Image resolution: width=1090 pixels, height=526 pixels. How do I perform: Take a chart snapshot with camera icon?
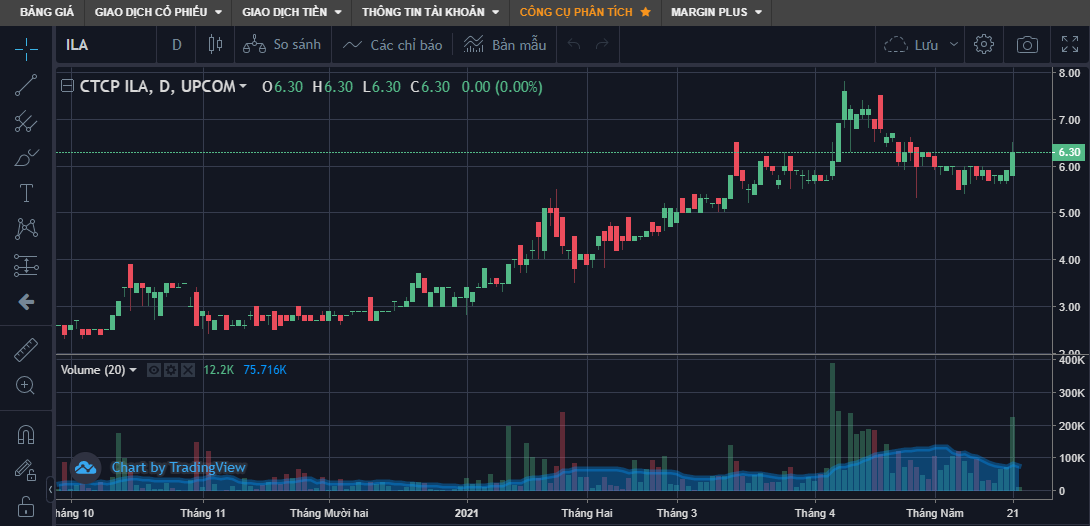point(1026,45)
